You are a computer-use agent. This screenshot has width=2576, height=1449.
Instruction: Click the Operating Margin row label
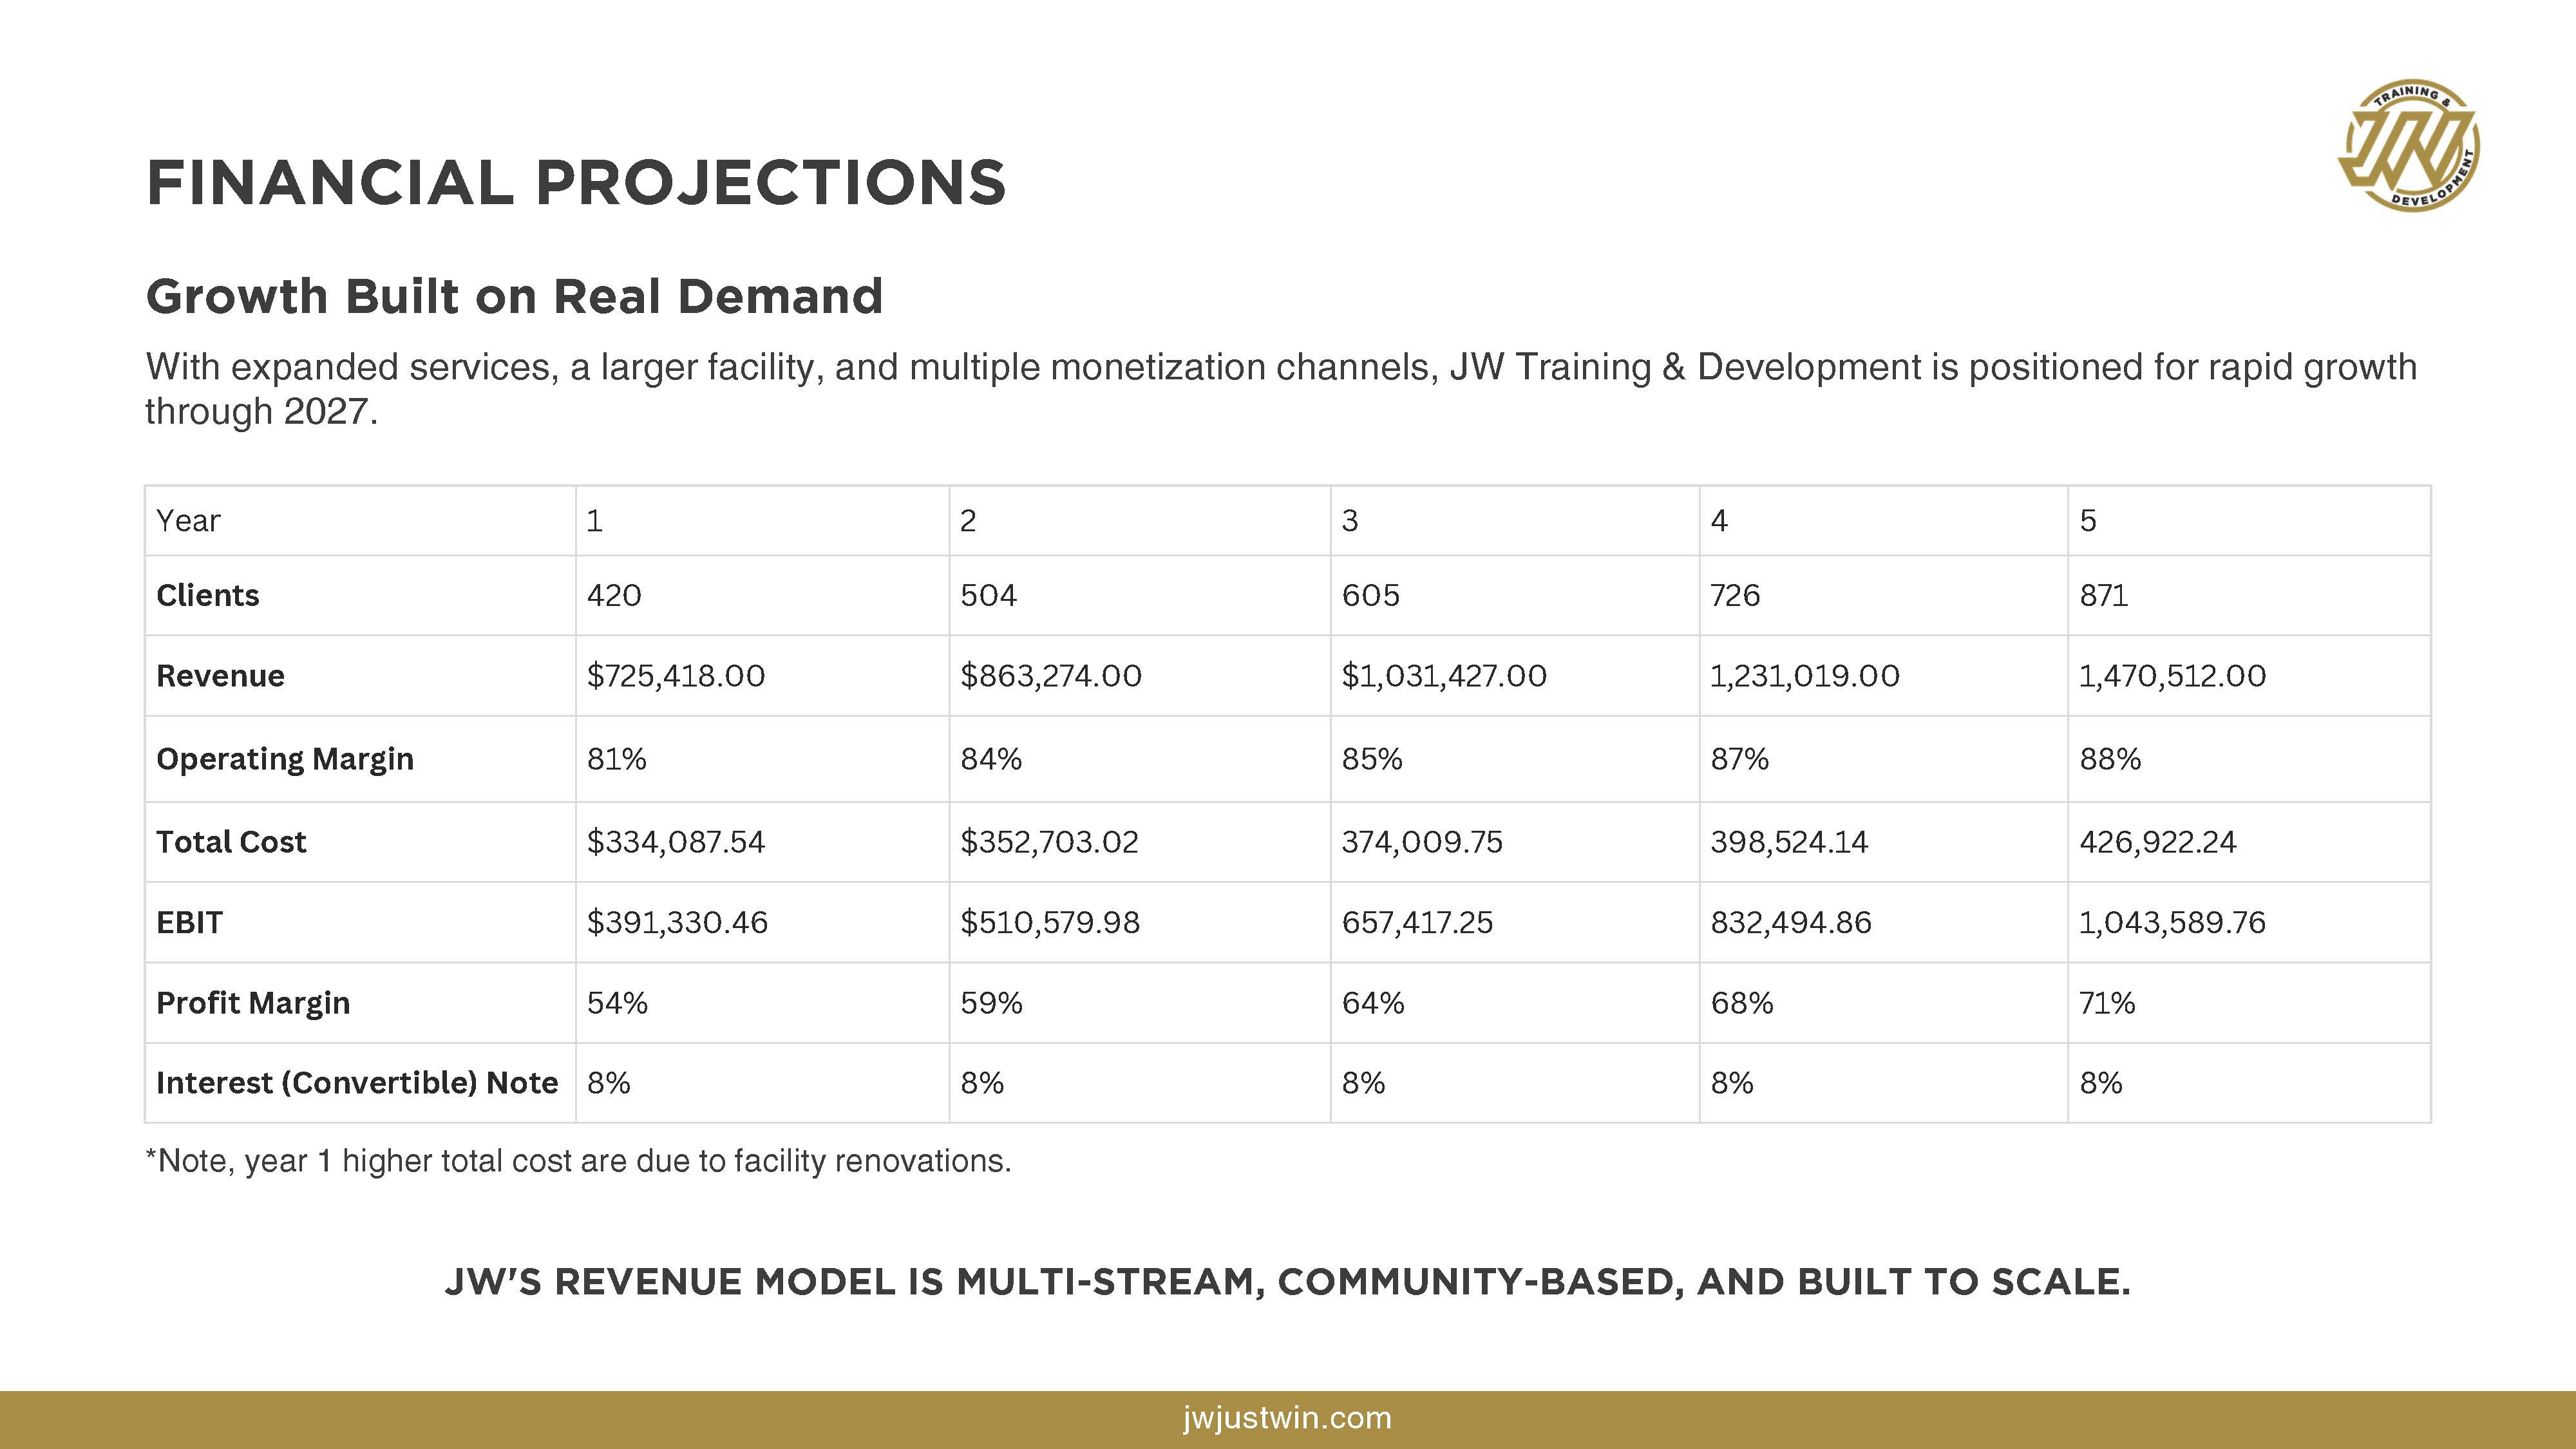pos(285,759)
